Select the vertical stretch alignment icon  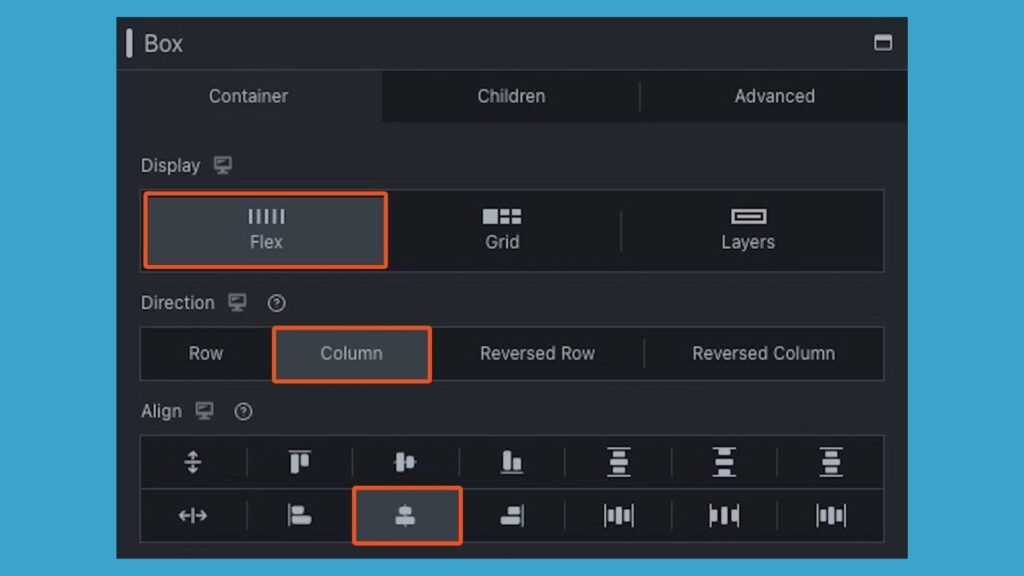tap(193, 462)
